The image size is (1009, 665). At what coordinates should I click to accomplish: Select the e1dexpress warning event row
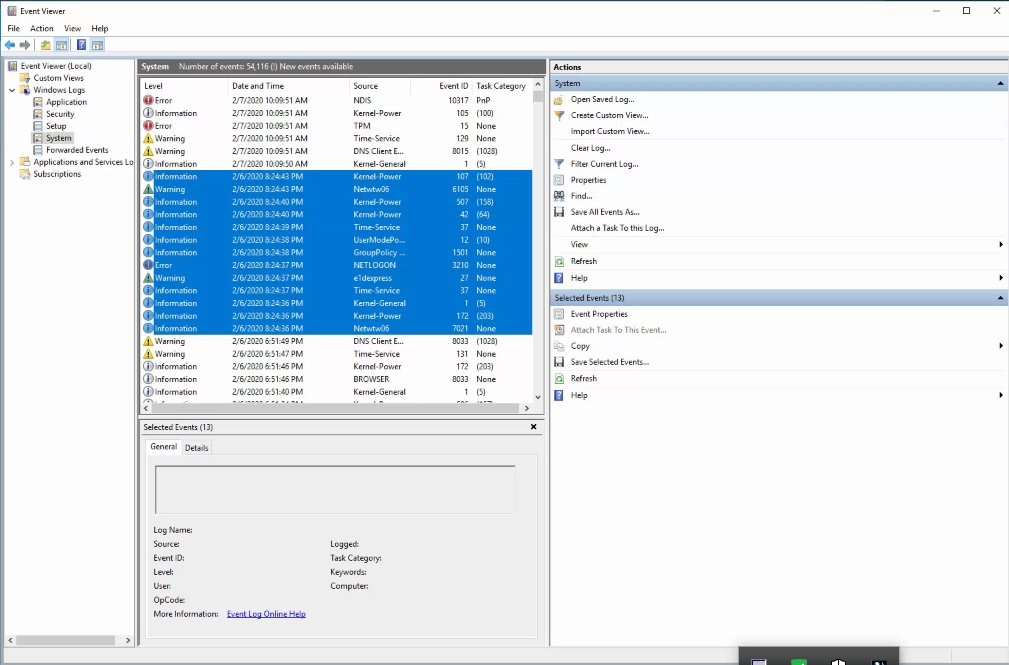pos(337,278)
